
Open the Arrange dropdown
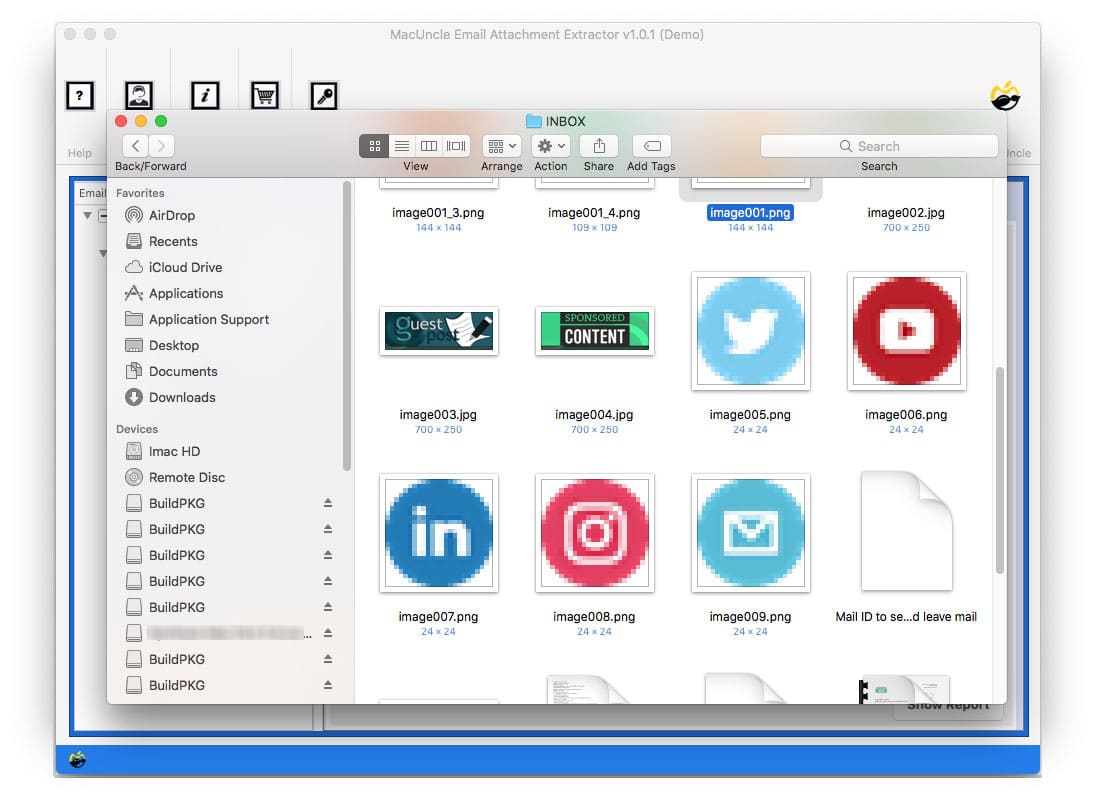point(502,146)
